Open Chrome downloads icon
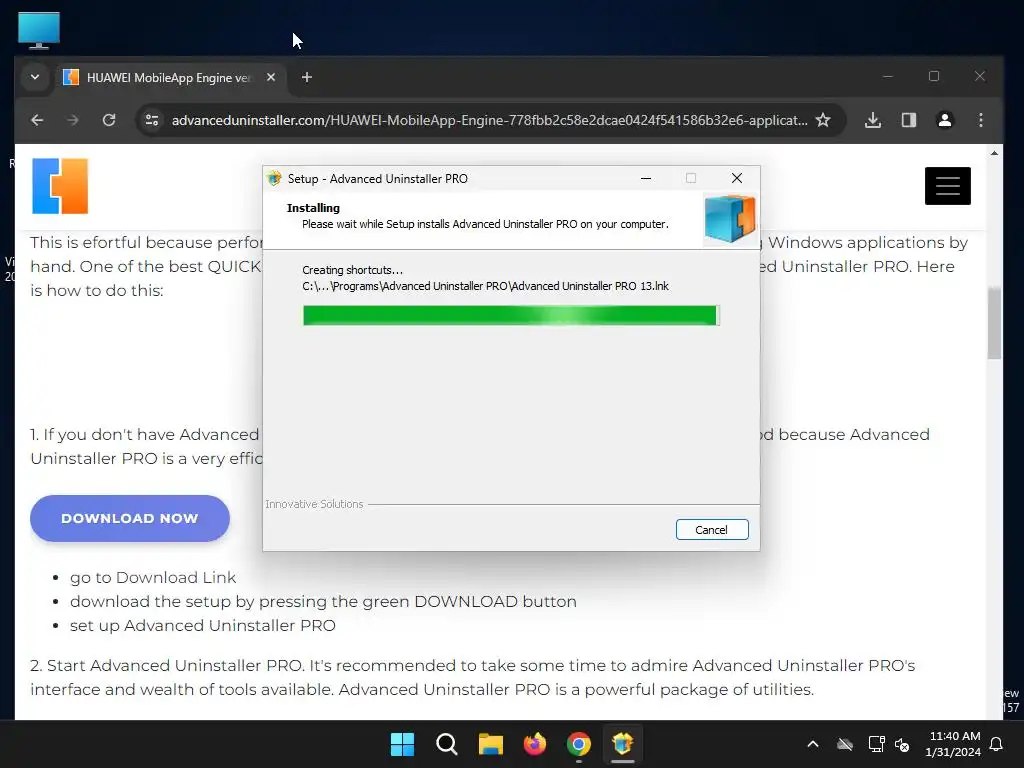The image size is (1024, 768). (x=873, y=120)
